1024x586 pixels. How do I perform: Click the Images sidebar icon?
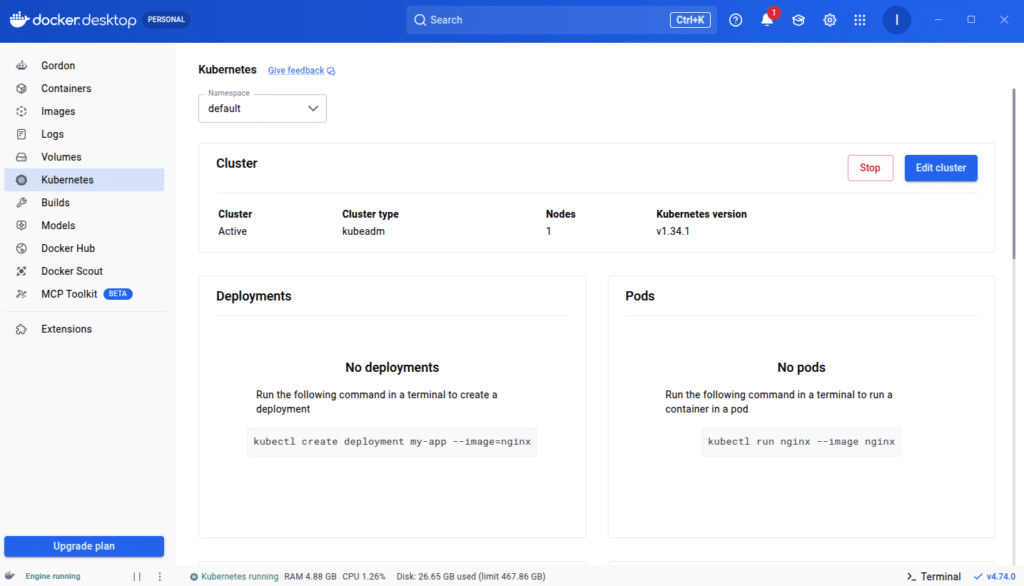22,111
